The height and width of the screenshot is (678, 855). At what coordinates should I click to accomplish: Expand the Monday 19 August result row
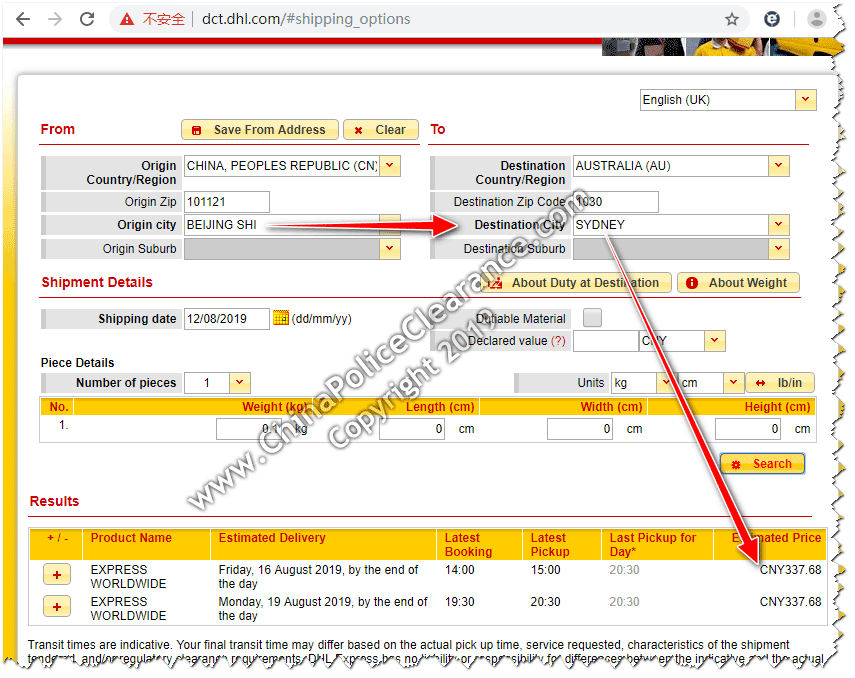click(57, 607)
